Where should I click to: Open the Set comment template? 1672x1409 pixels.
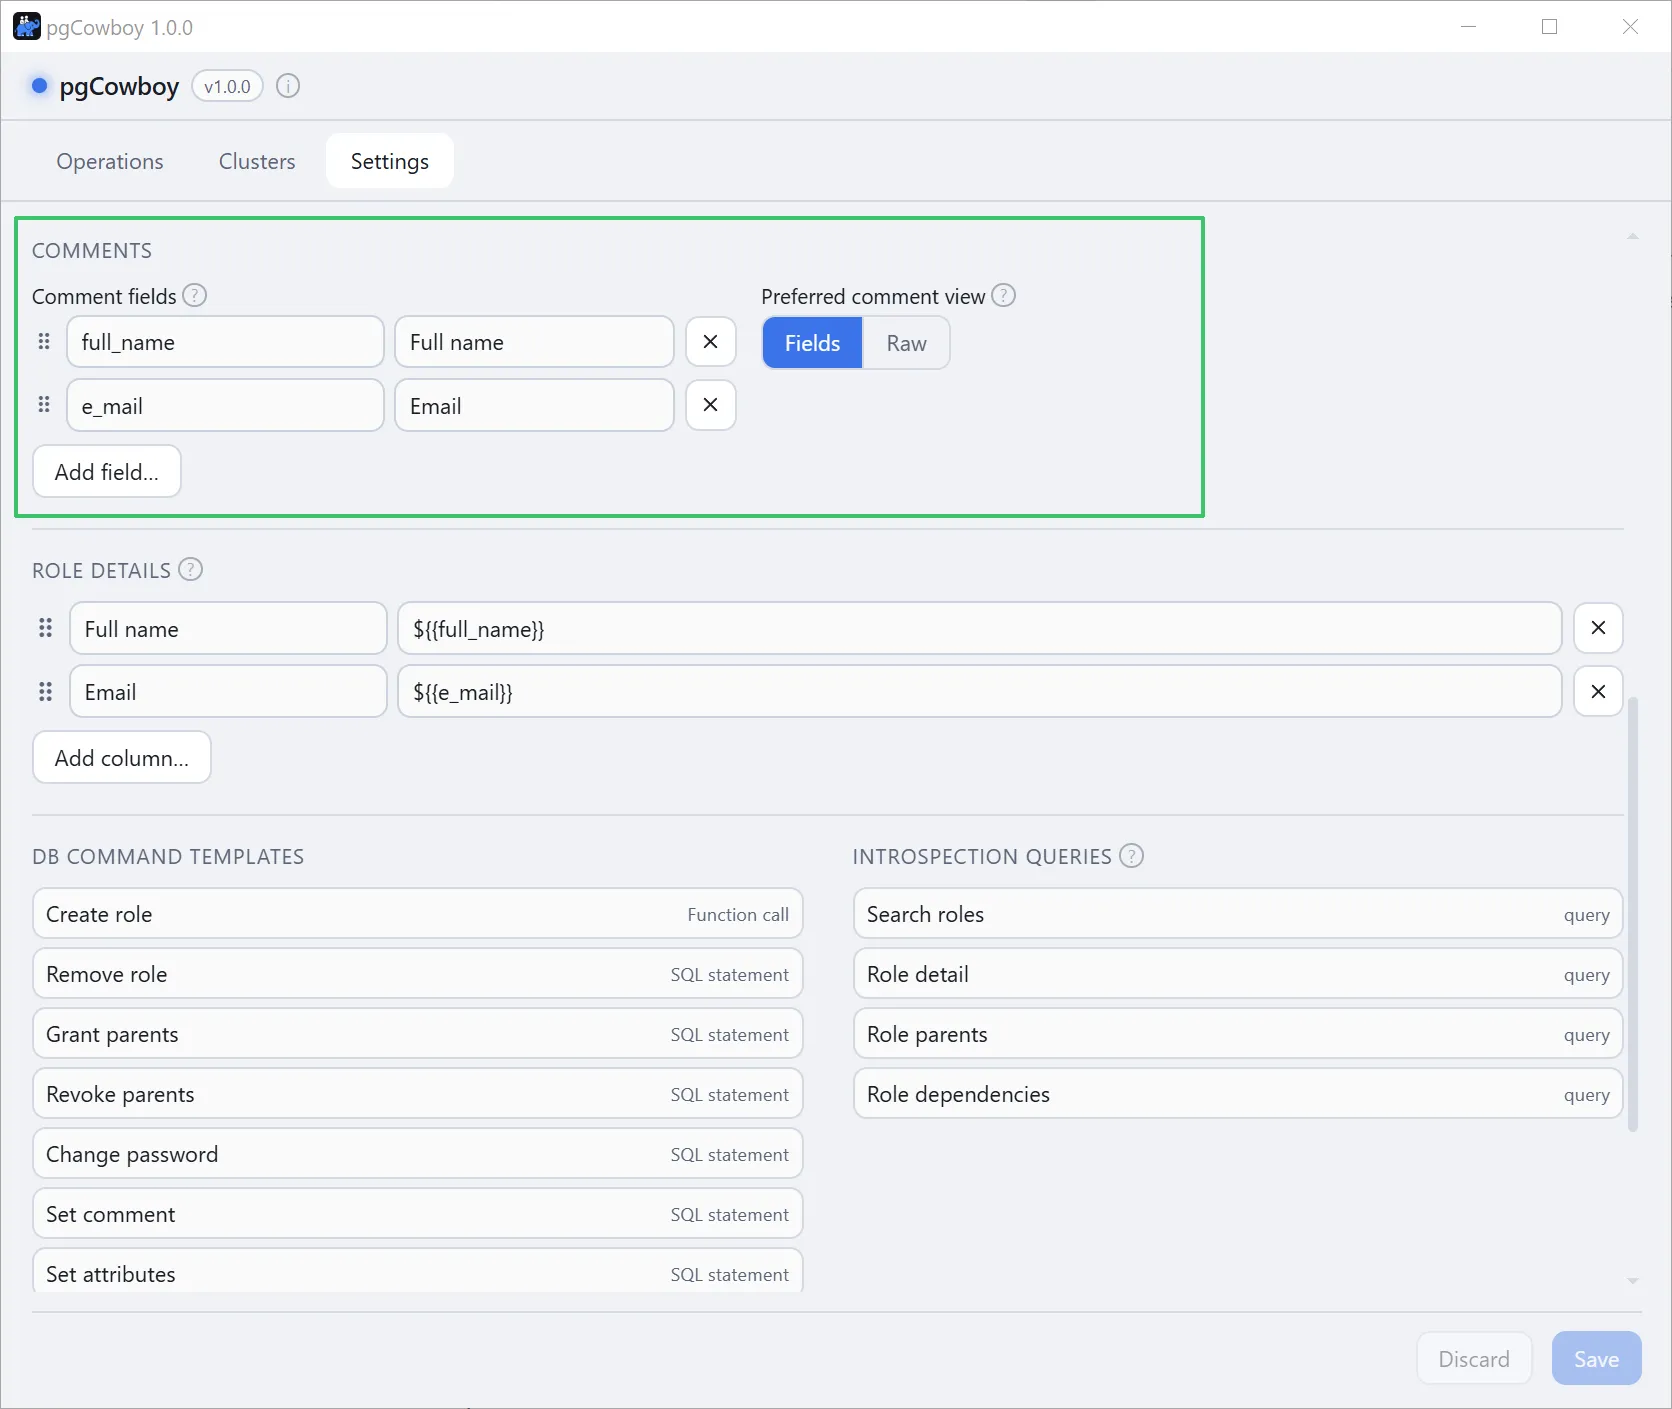tap(418, 1213)
